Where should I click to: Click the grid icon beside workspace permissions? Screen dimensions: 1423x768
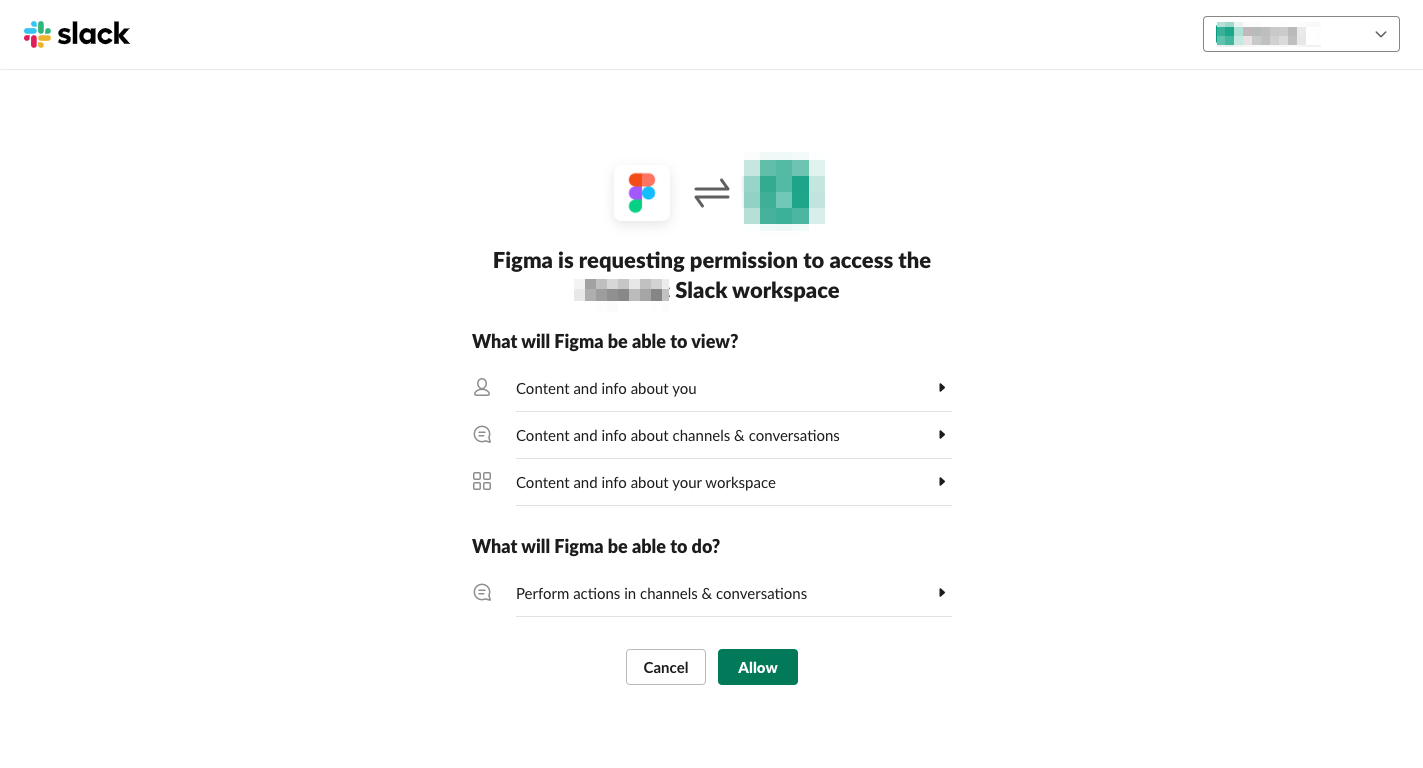coord(482,481)
